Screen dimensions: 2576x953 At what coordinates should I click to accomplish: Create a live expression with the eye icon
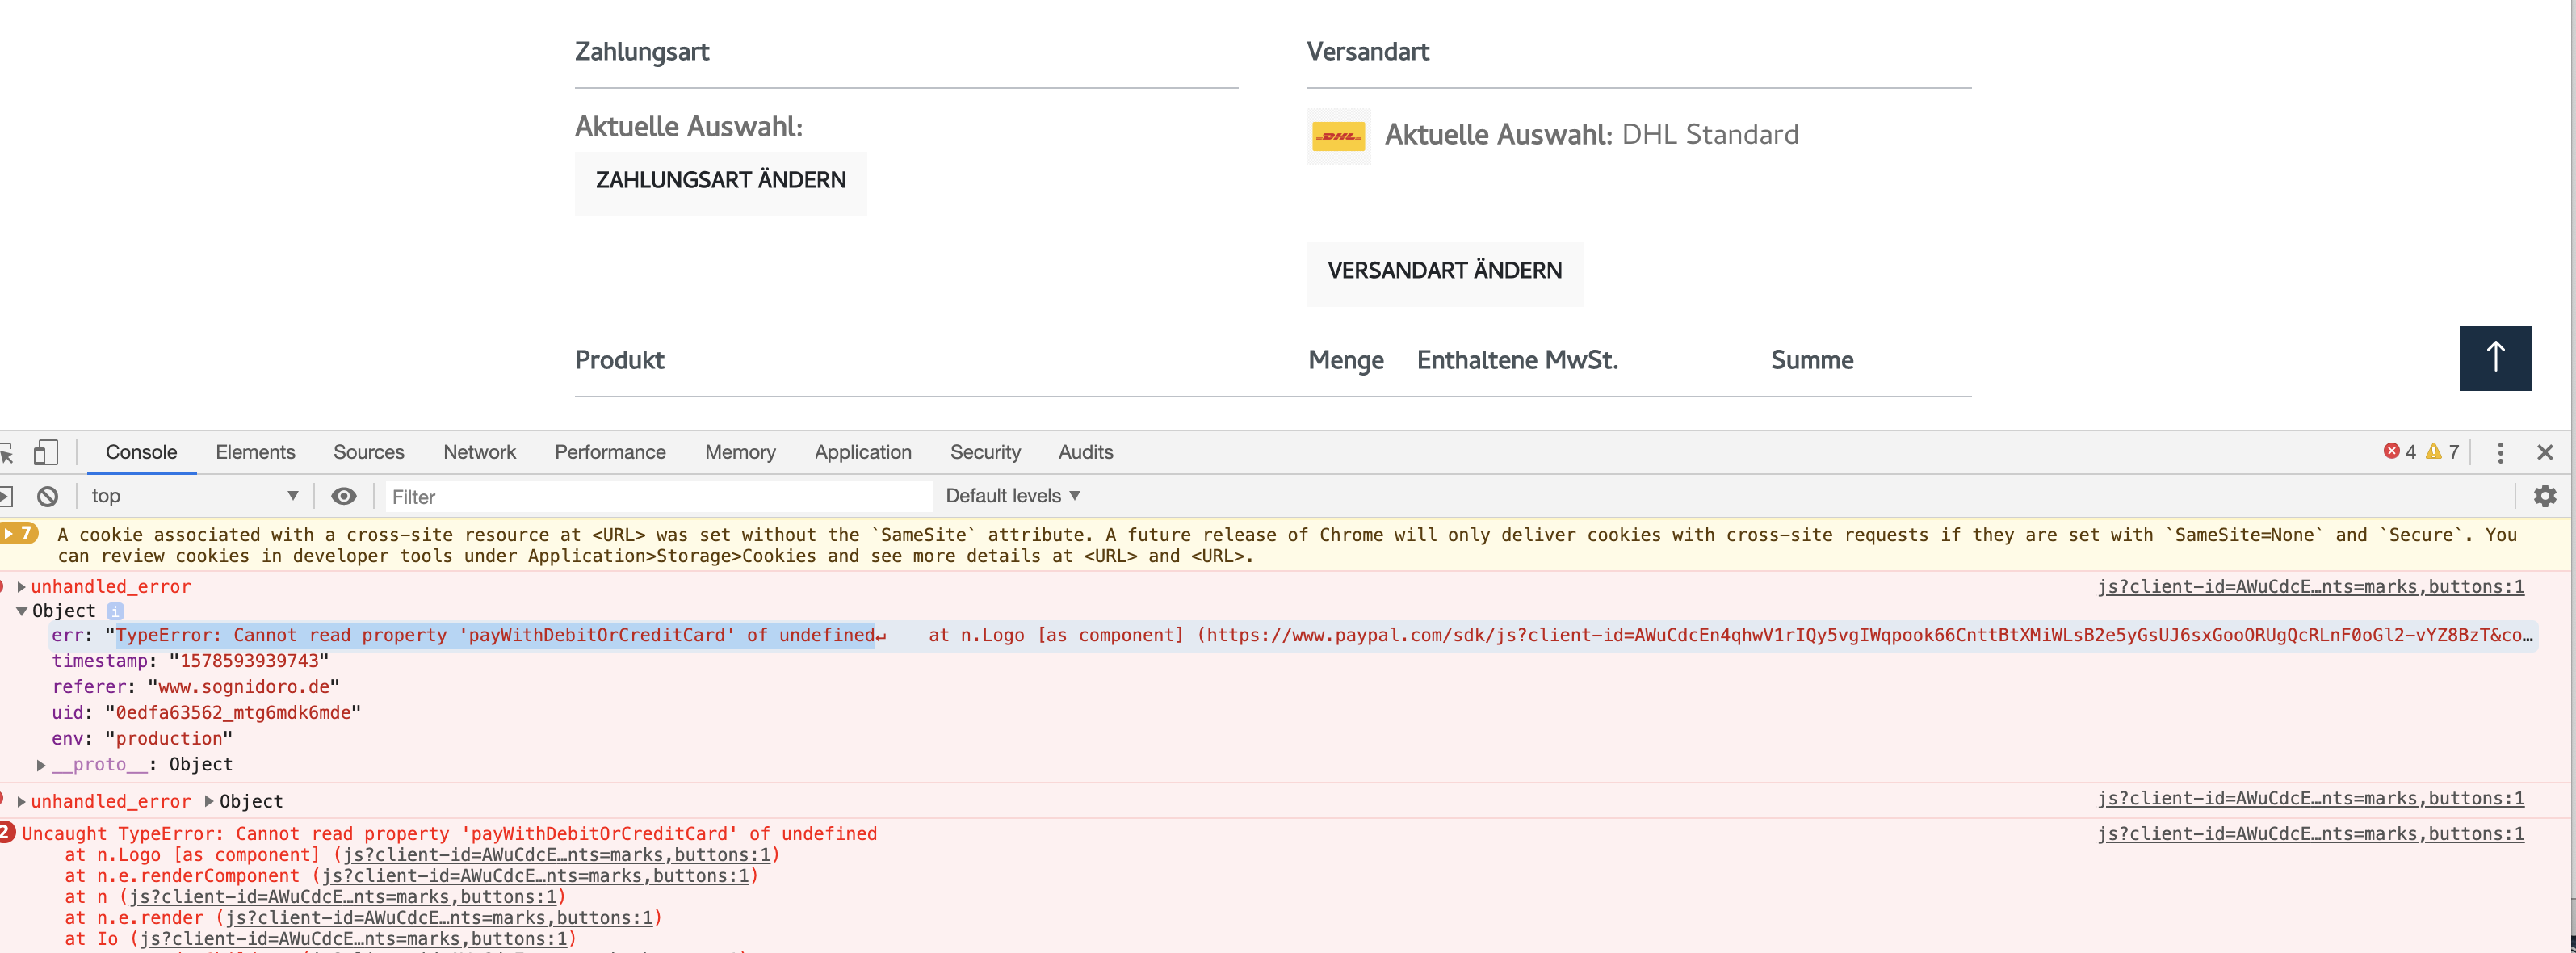pyautogui.click(x=344, y=496)
